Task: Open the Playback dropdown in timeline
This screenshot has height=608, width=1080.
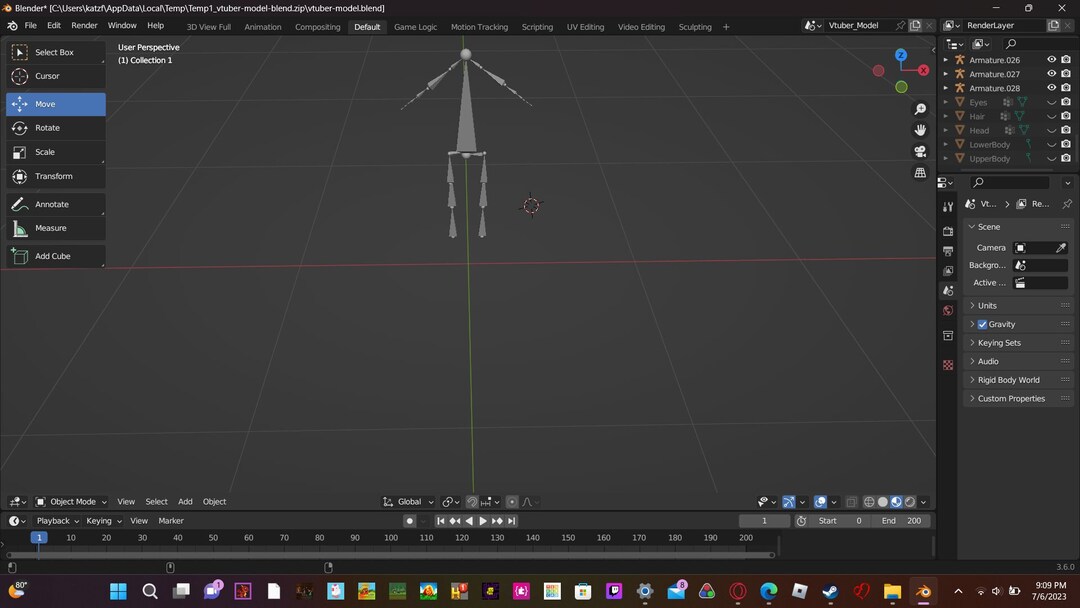Action: pos(58,521)
